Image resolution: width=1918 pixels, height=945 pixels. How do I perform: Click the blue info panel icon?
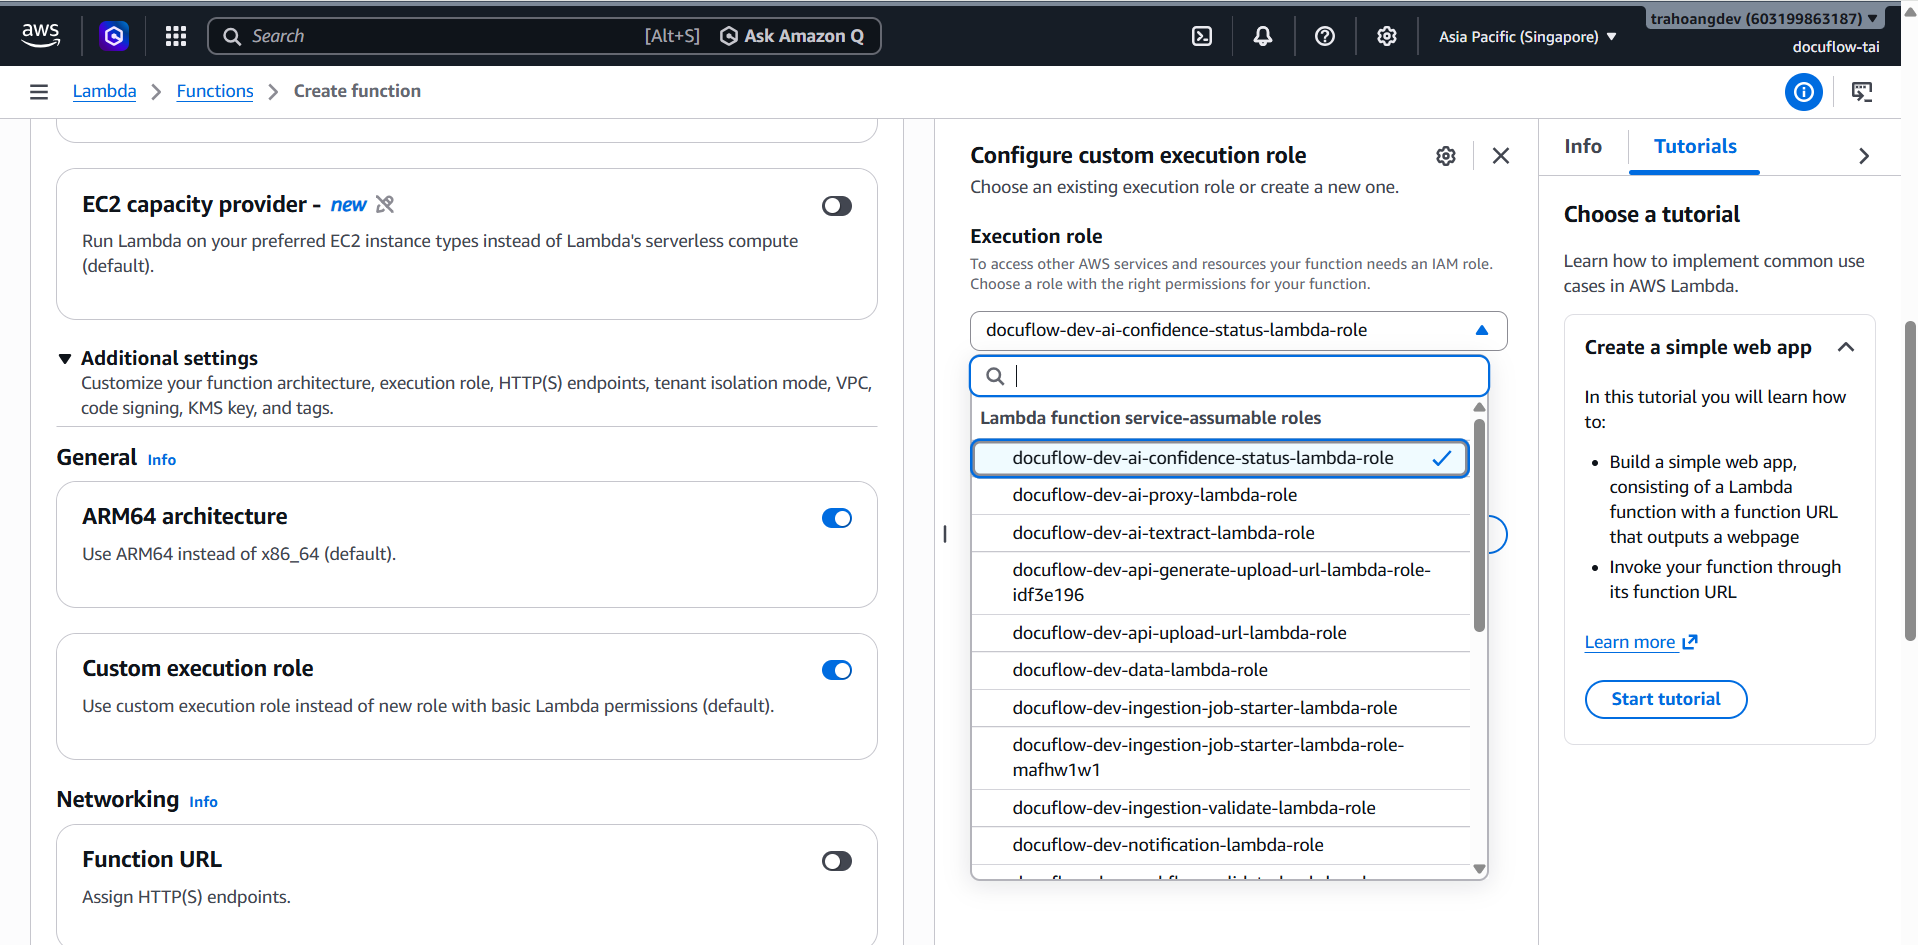click(1804, 92)
